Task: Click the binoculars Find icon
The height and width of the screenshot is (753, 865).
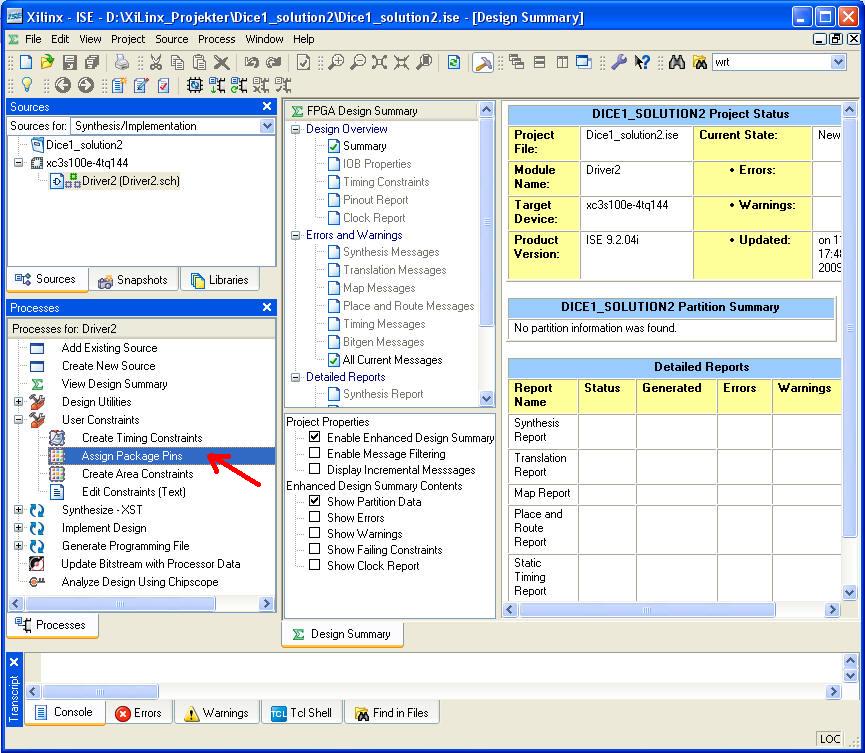Action: 677,62
